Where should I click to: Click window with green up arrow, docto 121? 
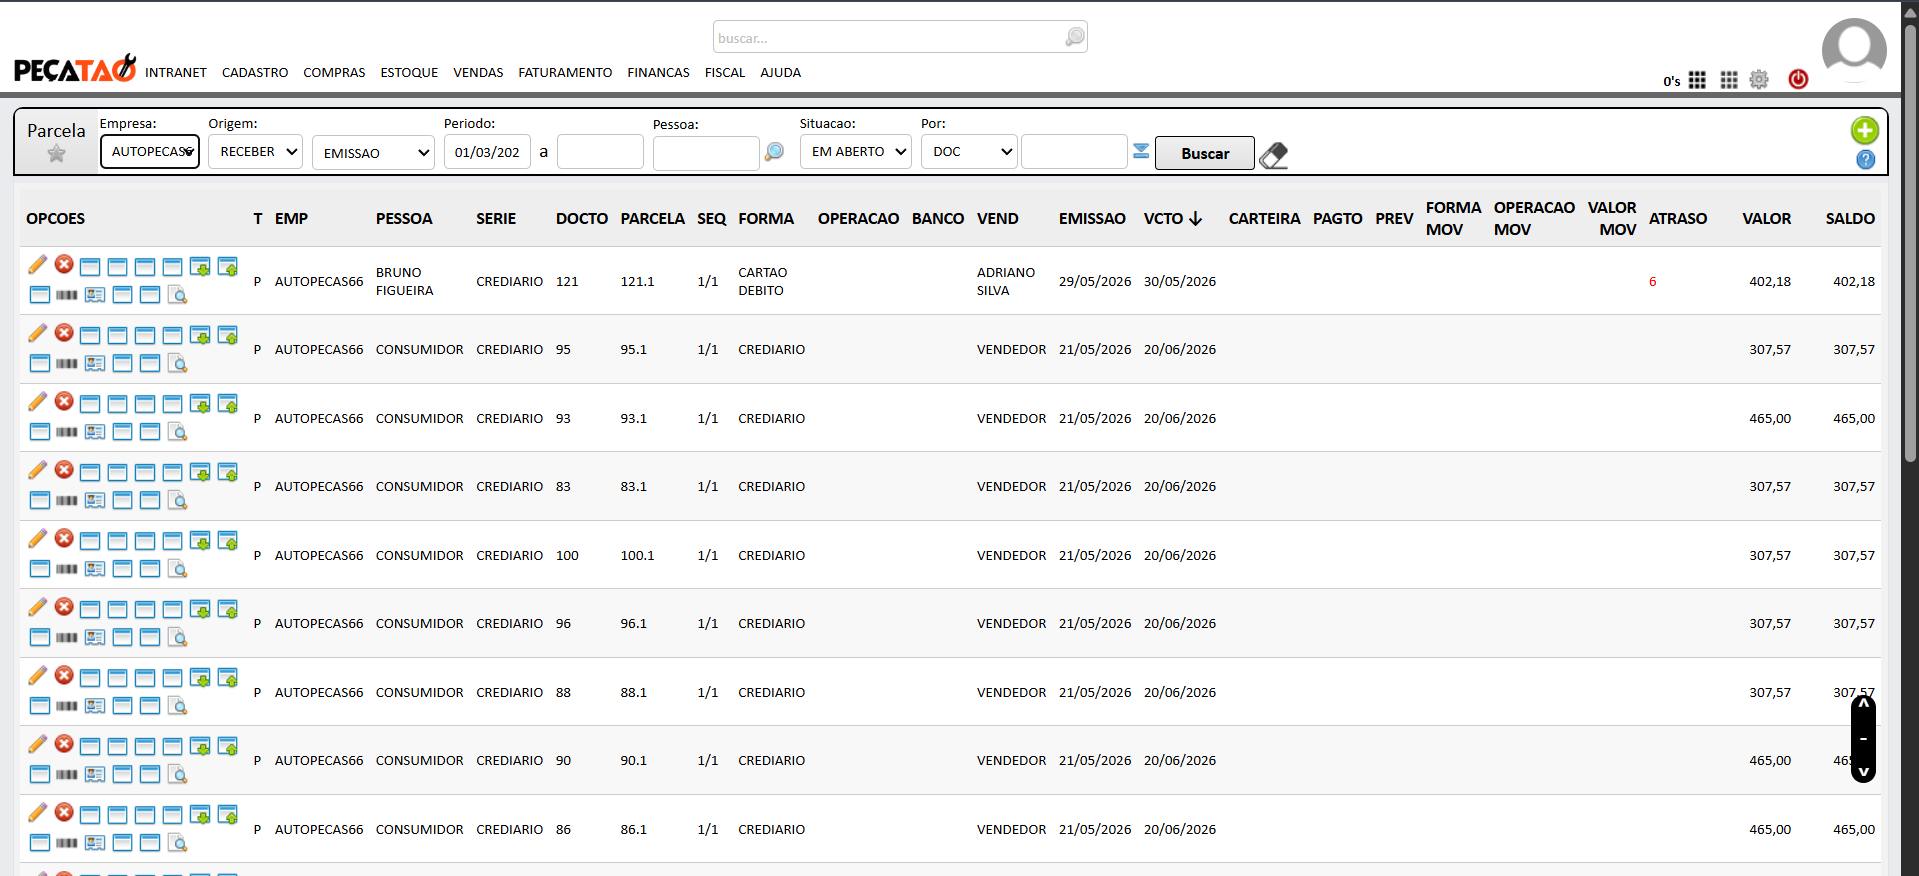click(228, 266)
